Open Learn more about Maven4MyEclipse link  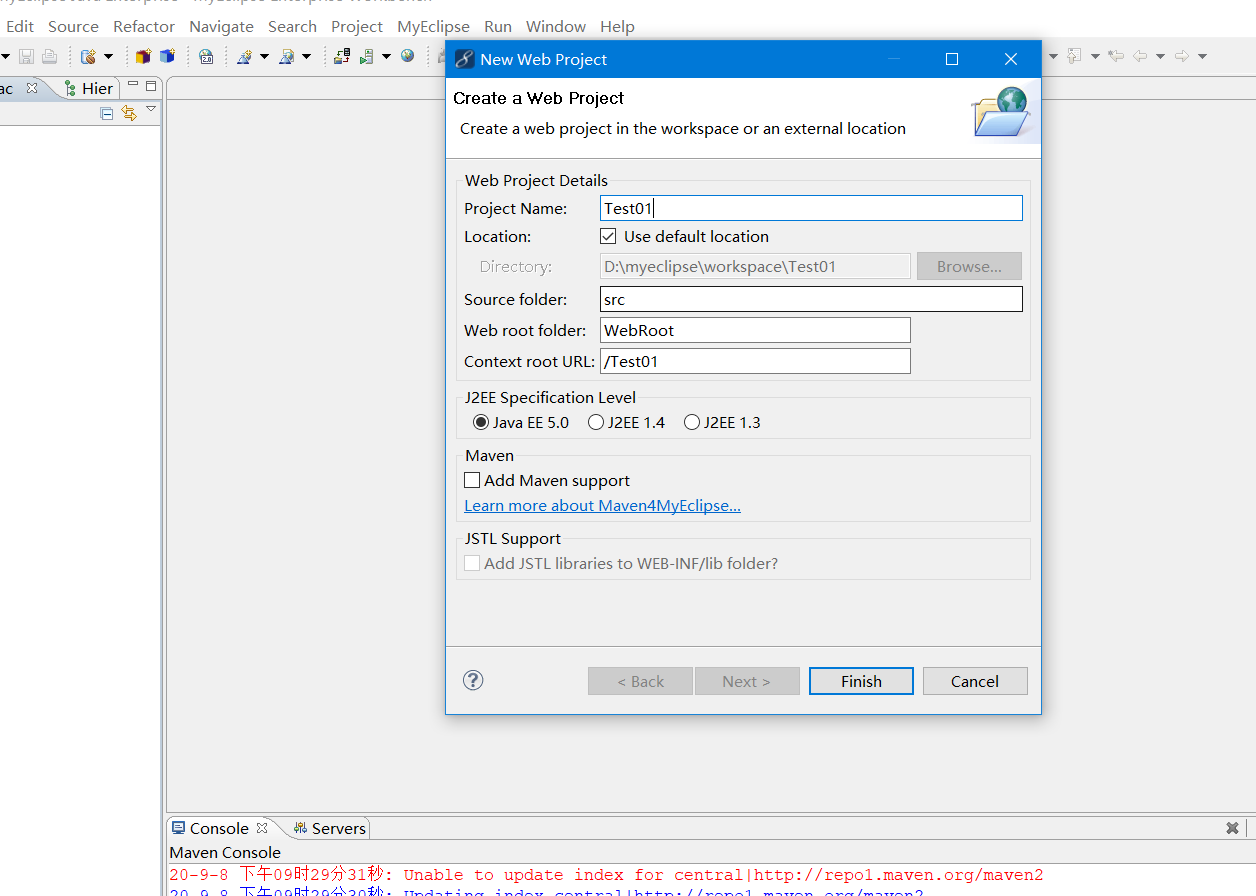602,506
